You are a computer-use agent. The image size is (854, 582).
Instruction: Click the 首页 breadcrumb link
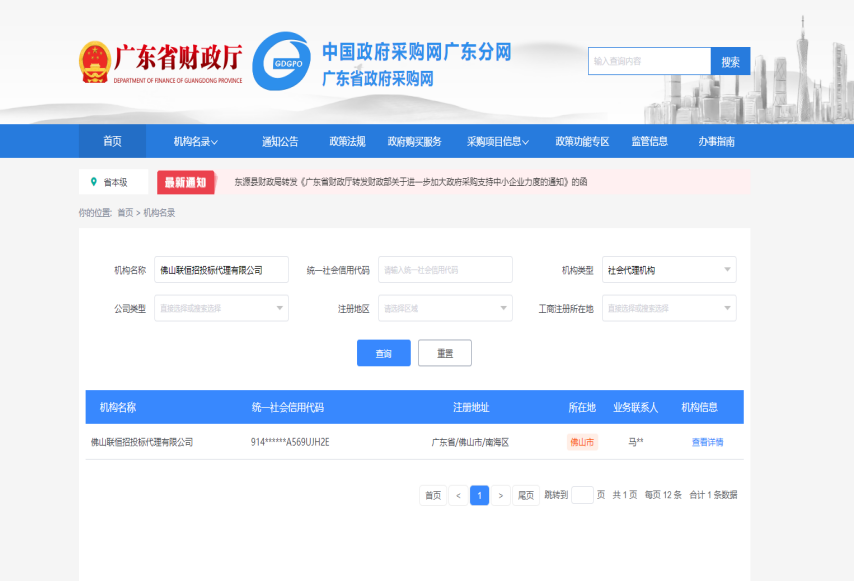[x=125, y=213]
